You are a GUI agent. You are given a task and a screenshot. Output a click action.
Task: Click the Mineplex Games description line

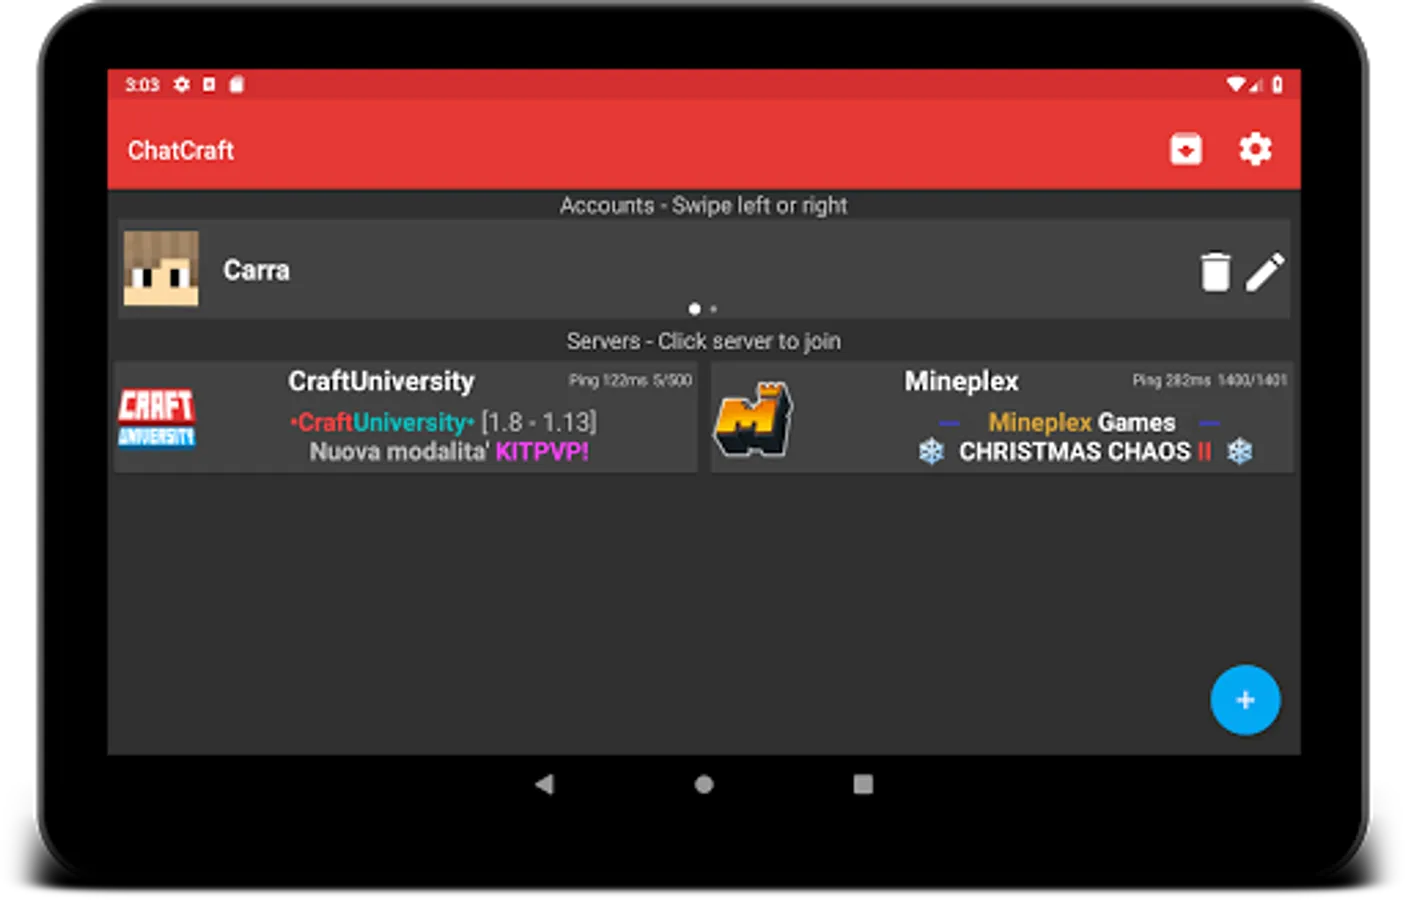tap(1081, 422)
